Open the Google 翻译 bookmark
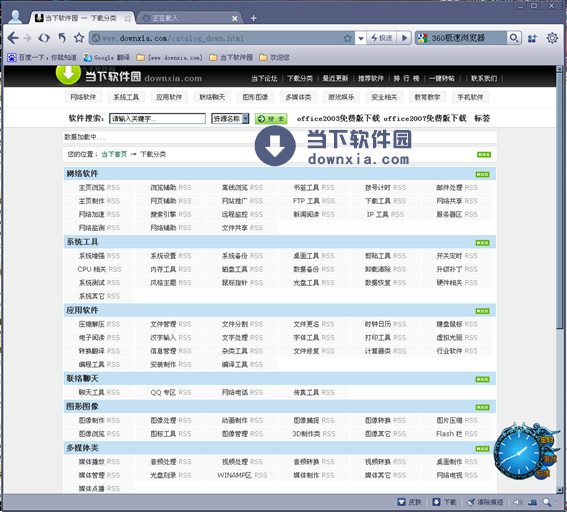567x512 pixels. point(106,57)
